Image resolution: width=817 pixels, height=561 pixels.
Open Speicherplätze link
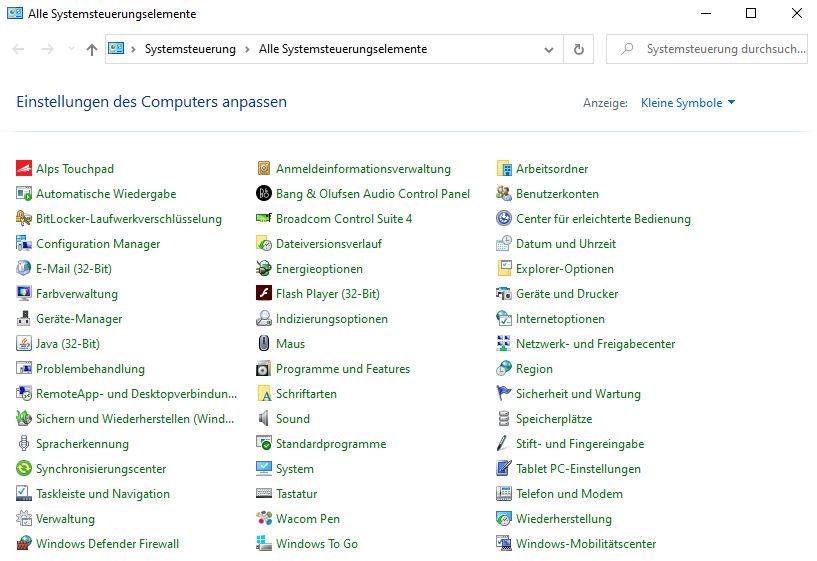(554, 419)
